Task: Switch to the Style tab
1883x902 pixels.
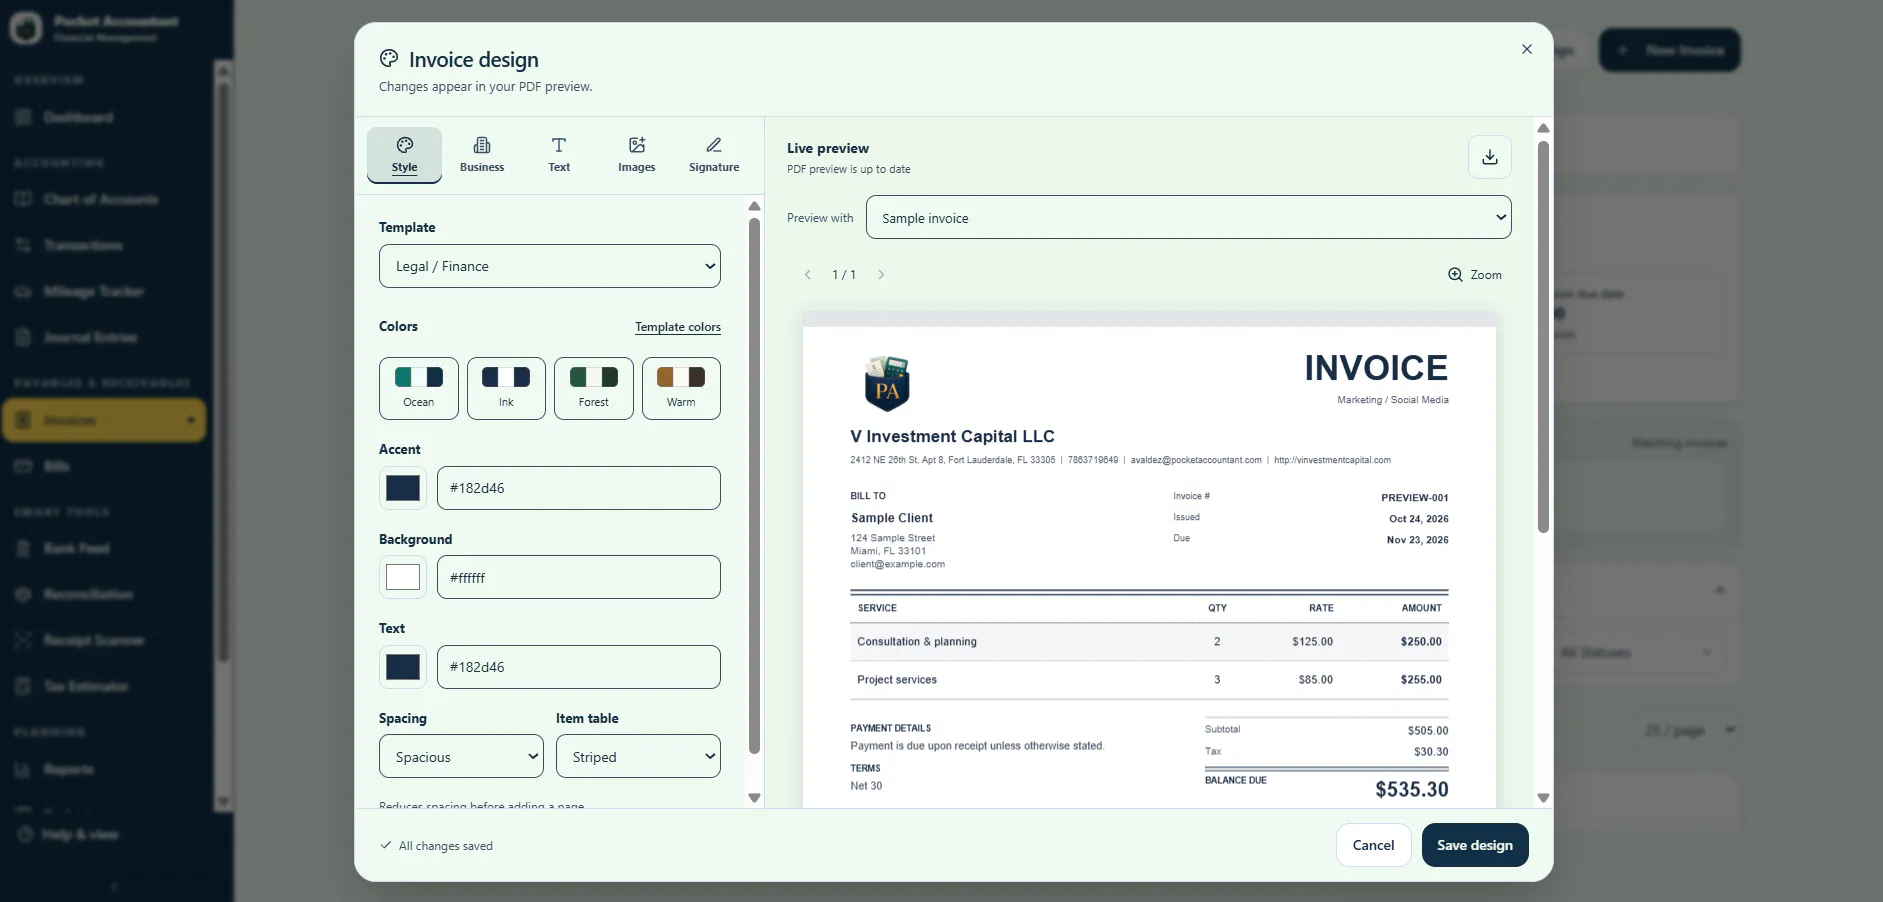Action: (x=404, y=155)
